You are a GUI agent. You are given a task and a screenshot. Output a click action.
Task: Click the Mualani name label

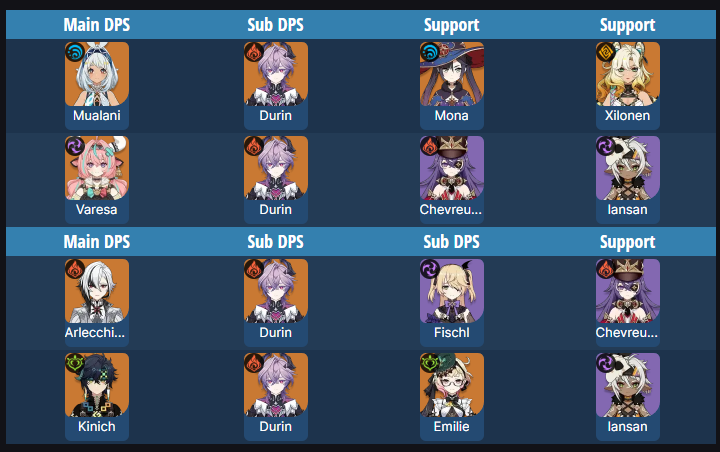pyautogui.click(x=97, y=115)
